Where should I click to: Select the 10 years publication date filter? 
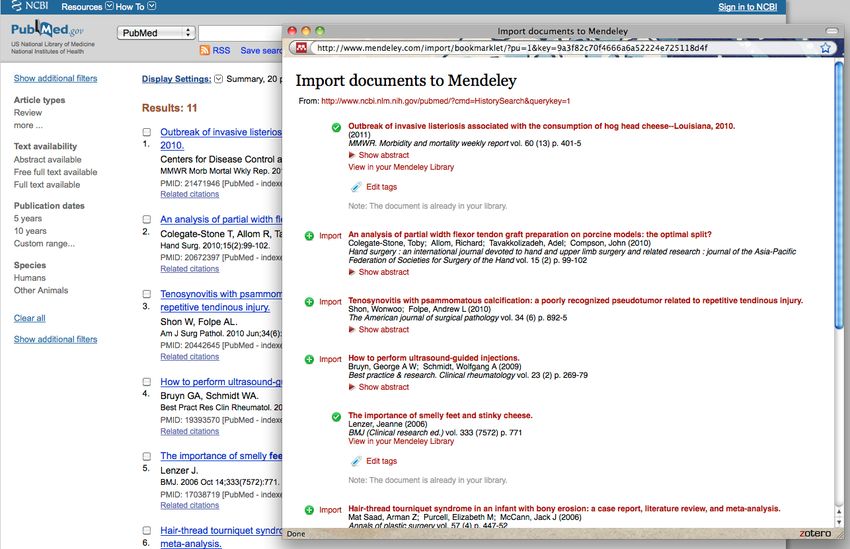pos(30,231)
